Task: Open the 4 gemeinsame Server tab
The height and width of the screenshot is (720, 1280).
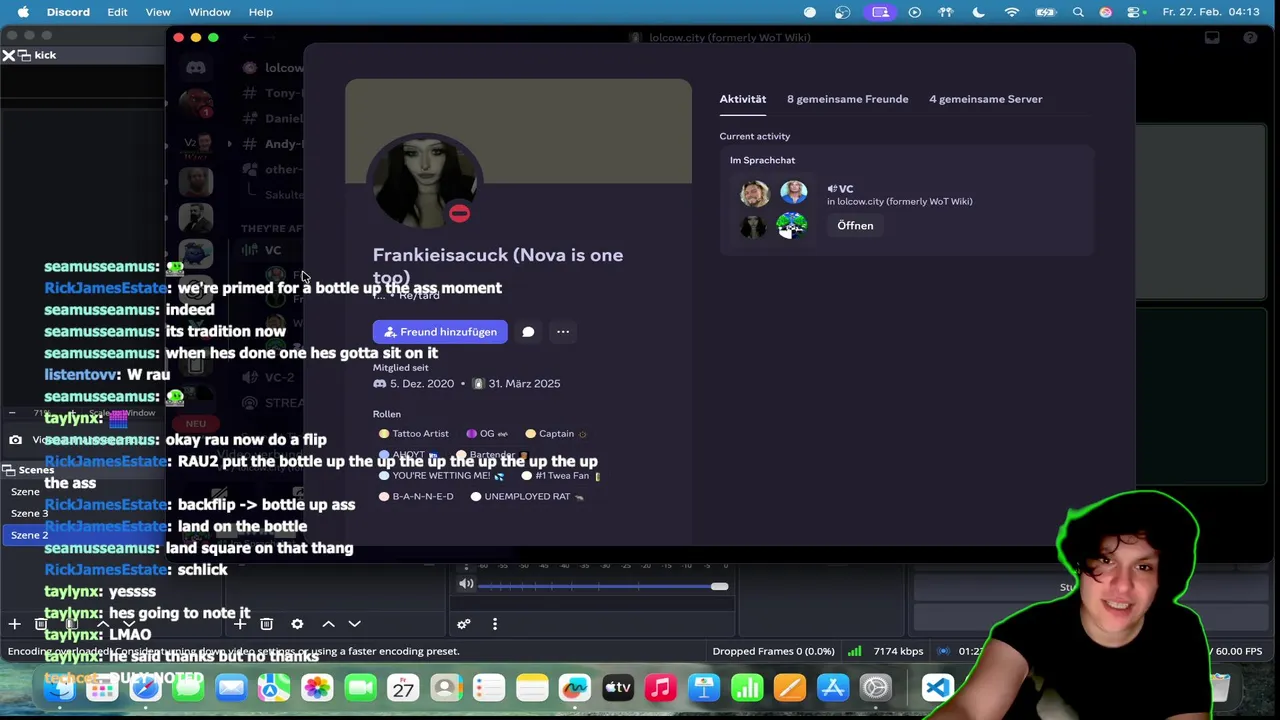Action: 986,99
